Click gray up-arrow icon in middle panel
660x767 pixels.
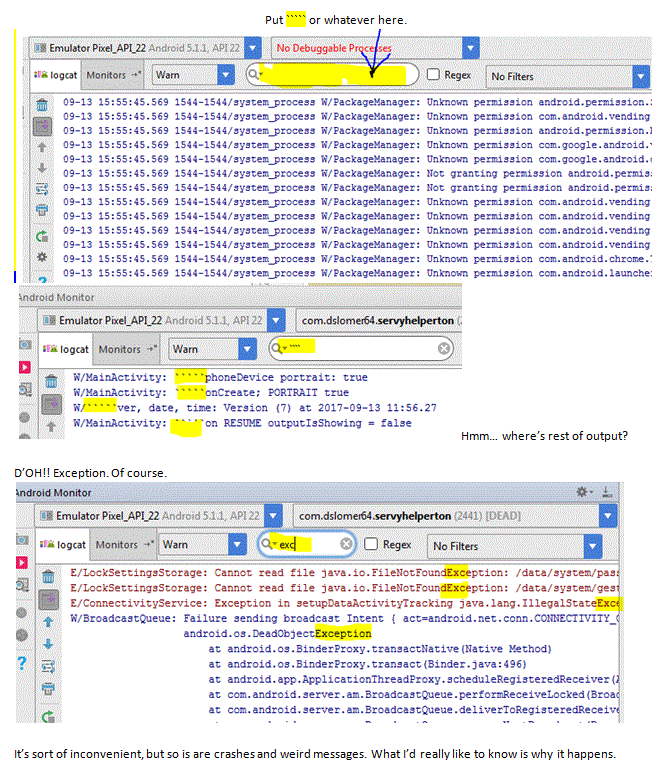(x=51, y=427)
